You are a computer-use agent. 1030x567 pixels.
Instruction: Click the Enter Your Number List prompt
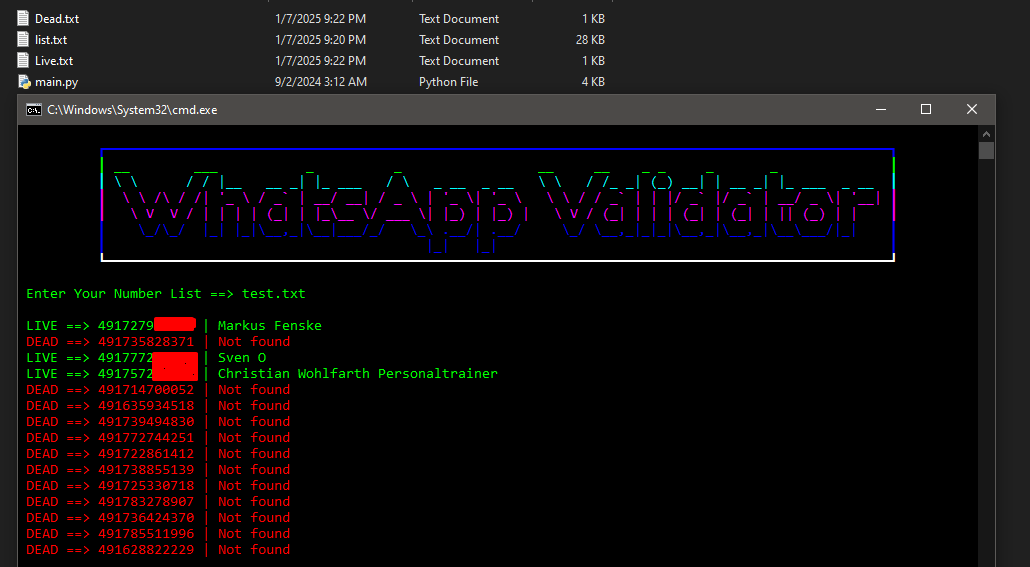tap(129, 294)
